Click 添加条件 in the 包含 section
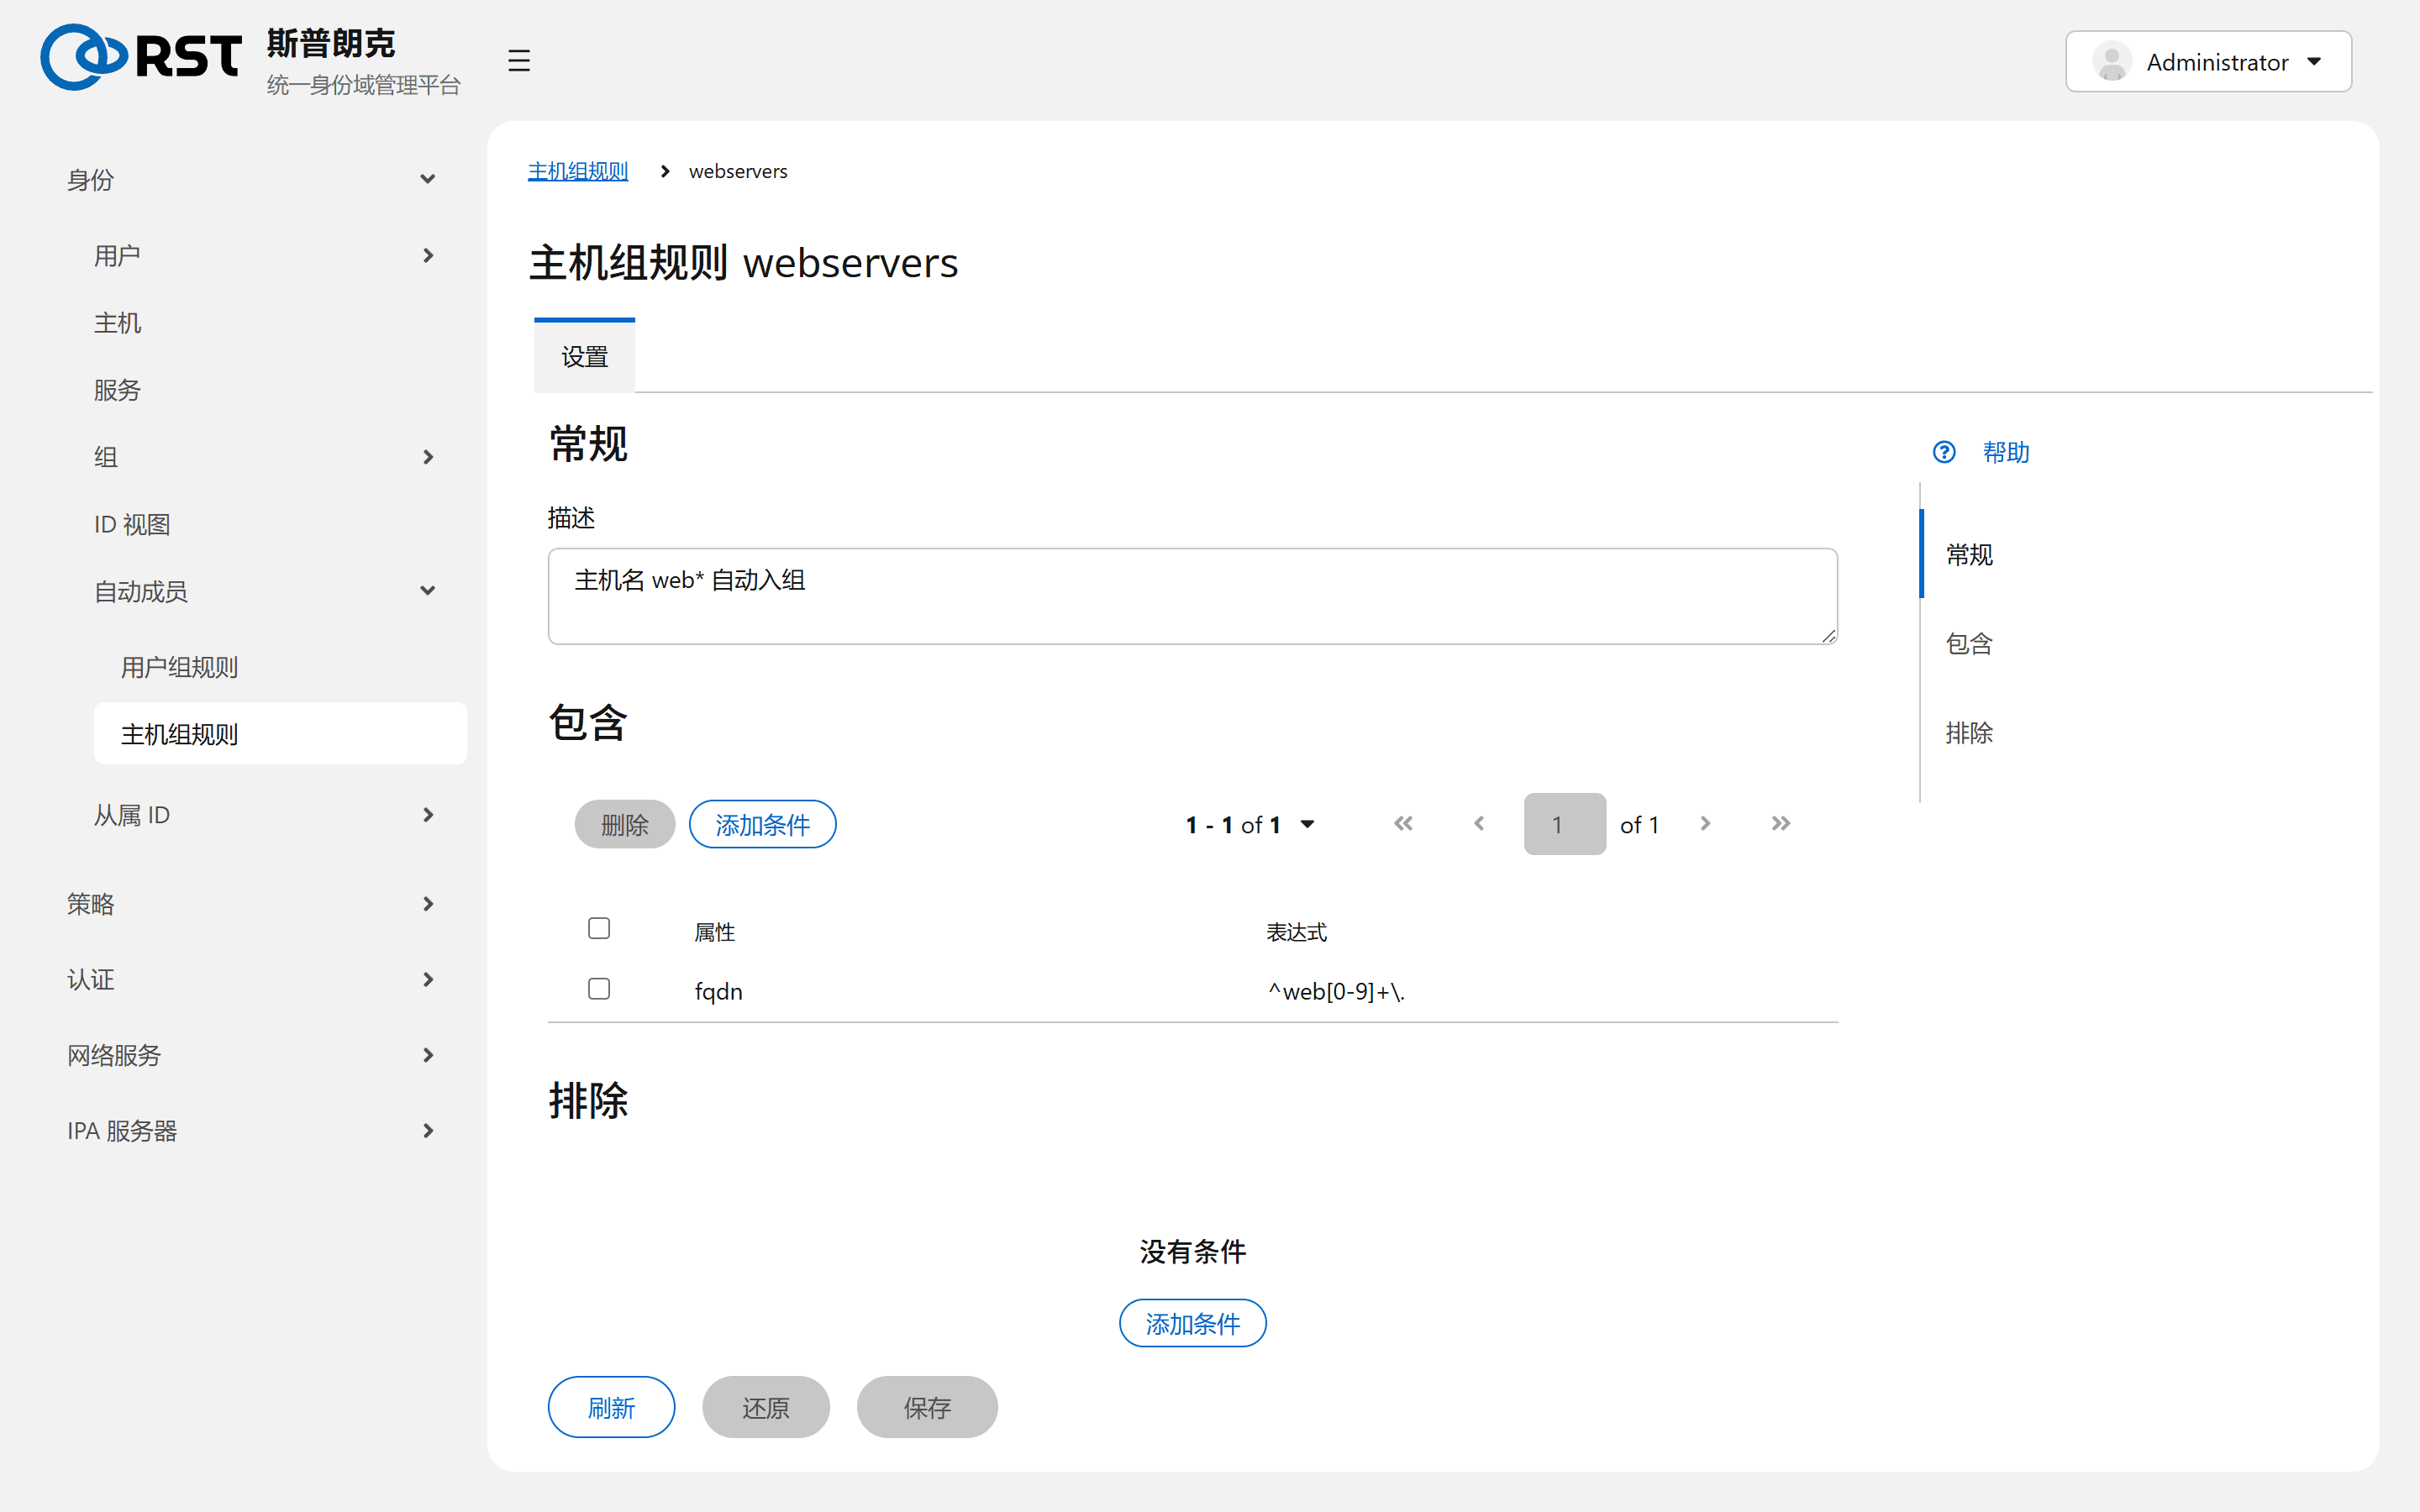This screenshot has width=2420, height=1512. 762,824
